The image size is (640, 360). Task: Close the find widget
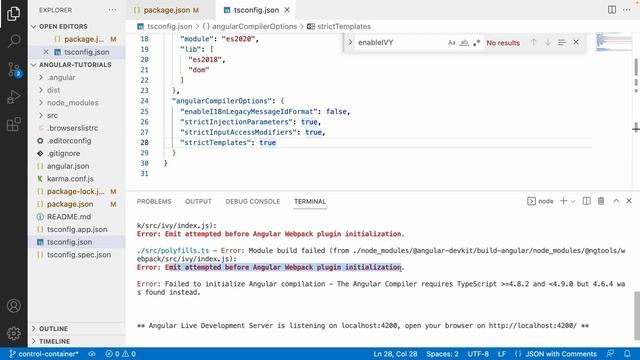(576, 42)
